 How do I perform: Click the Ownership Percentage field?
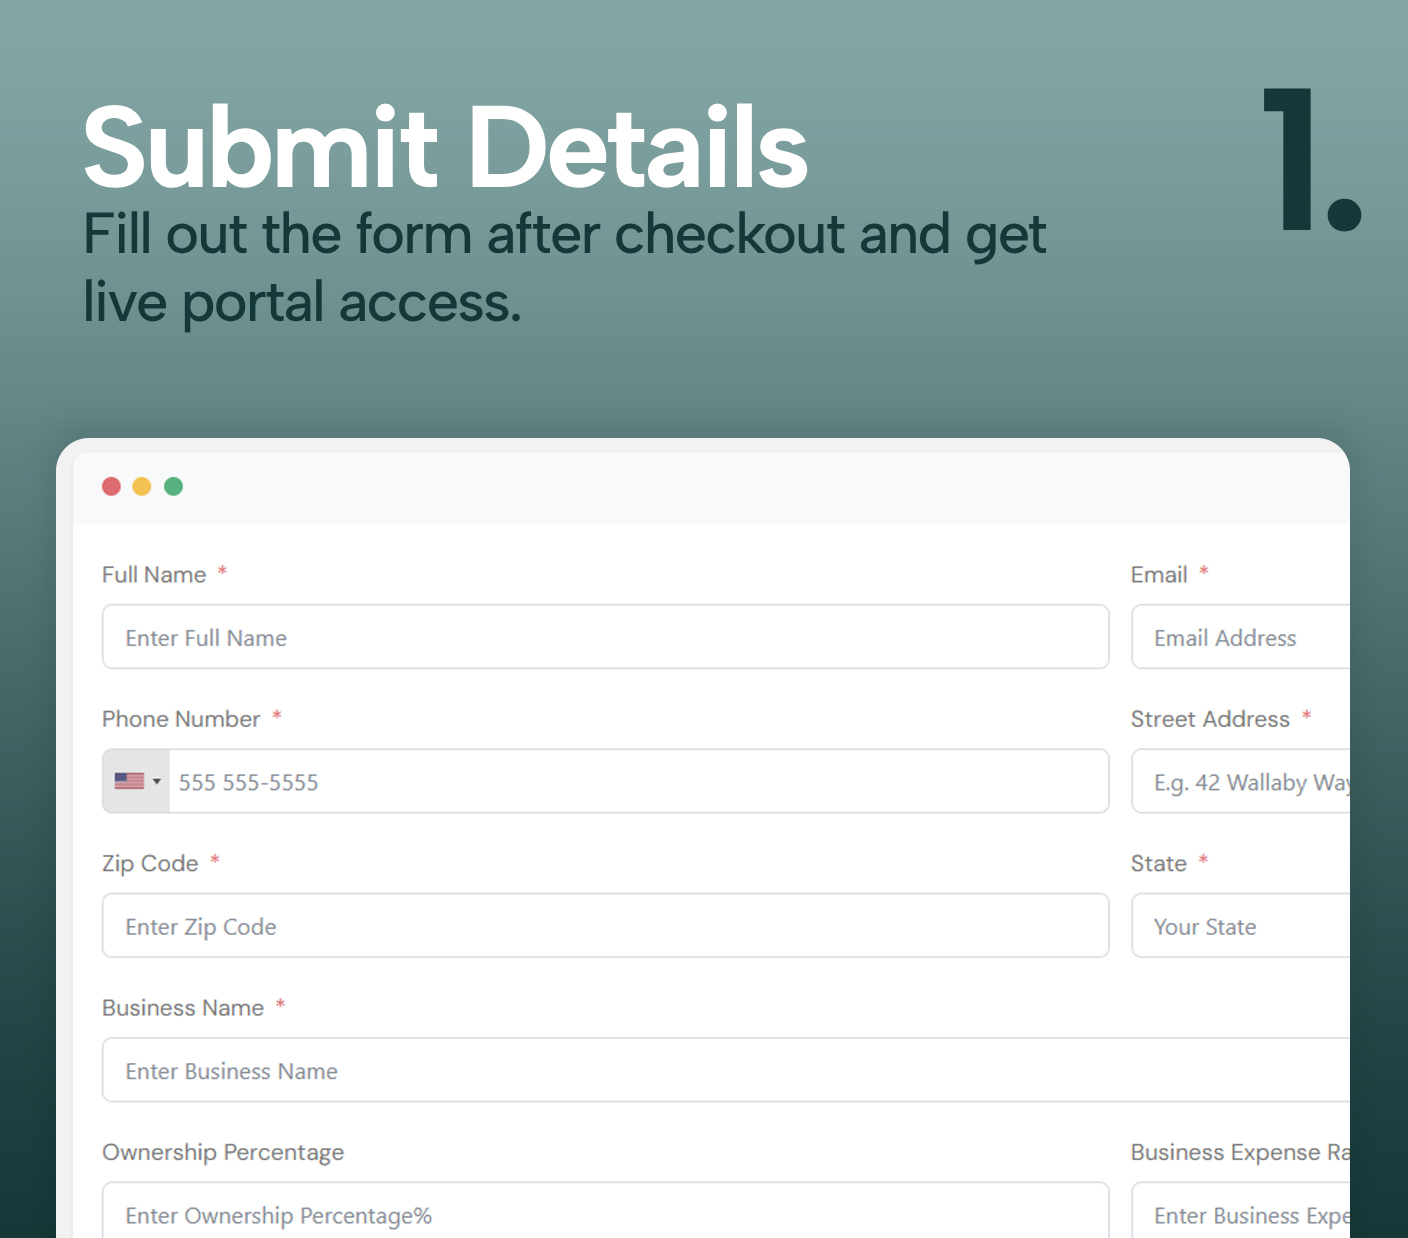[605, 1211]
